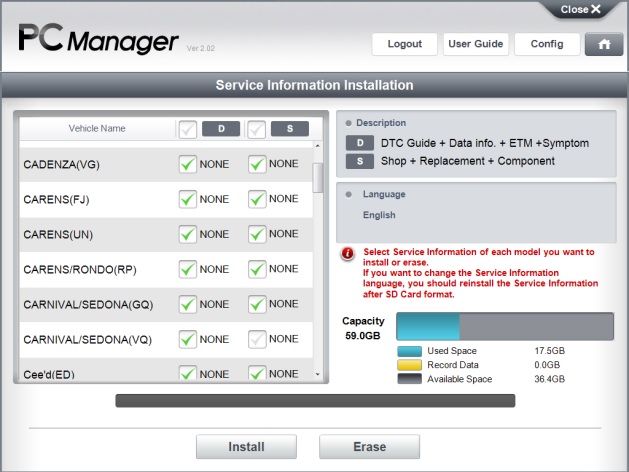Uncheck S checkbox for CARENS(FJ)
The image size is (629, 472).
pyautogui.click(x=257, y=199)
